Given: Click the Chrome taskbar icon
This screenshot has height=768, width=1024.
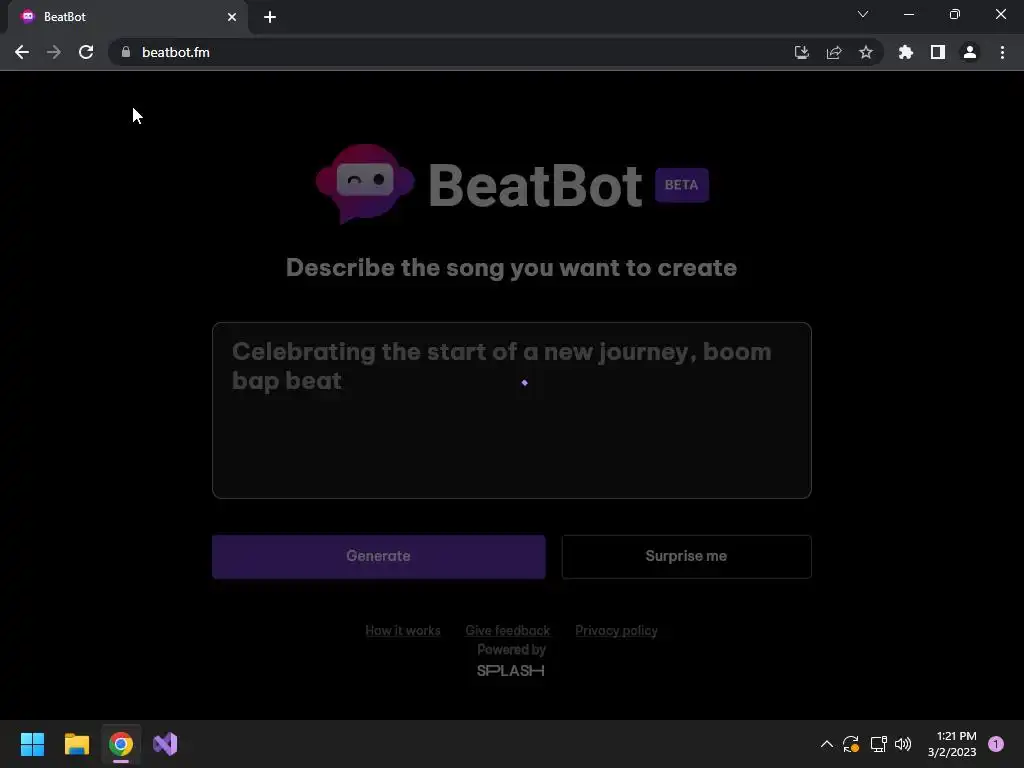Looking at the screenshot, I should [121, 744].
